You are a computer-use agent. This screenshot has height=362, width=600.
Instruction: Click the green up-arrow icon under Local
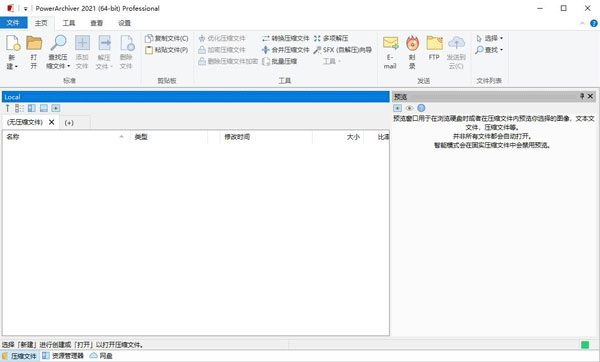tap(7, 108)
